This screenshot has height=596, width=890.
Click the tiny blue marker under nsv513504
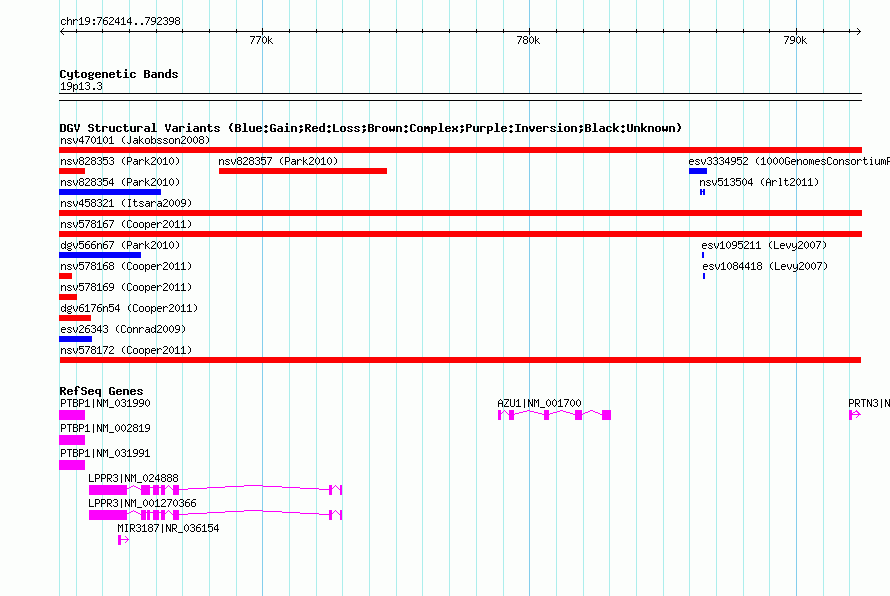coord(703,192)
